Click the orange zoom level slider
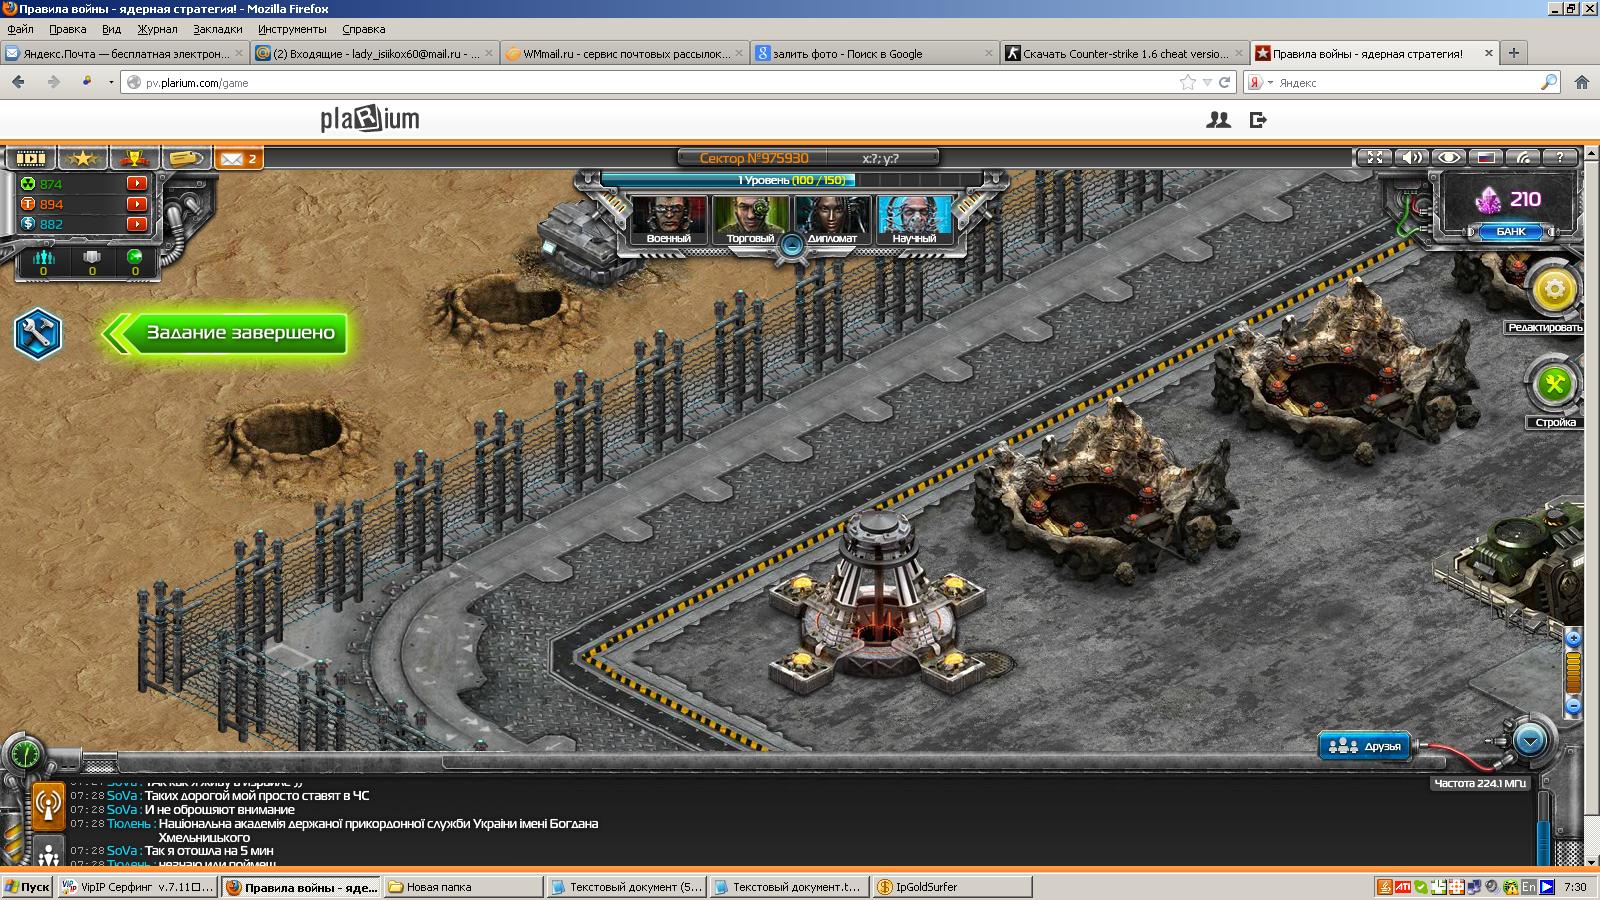This screenshot has width=1600, height=900. point(1573,672)
